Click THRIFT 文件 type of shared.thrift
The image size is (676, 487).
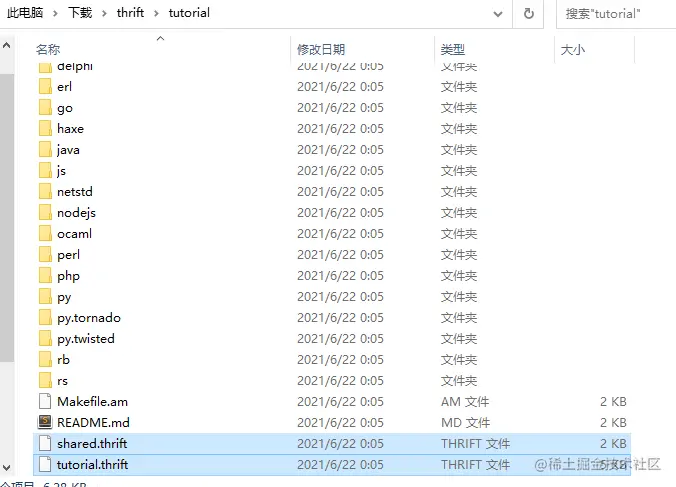pos(475,443)
